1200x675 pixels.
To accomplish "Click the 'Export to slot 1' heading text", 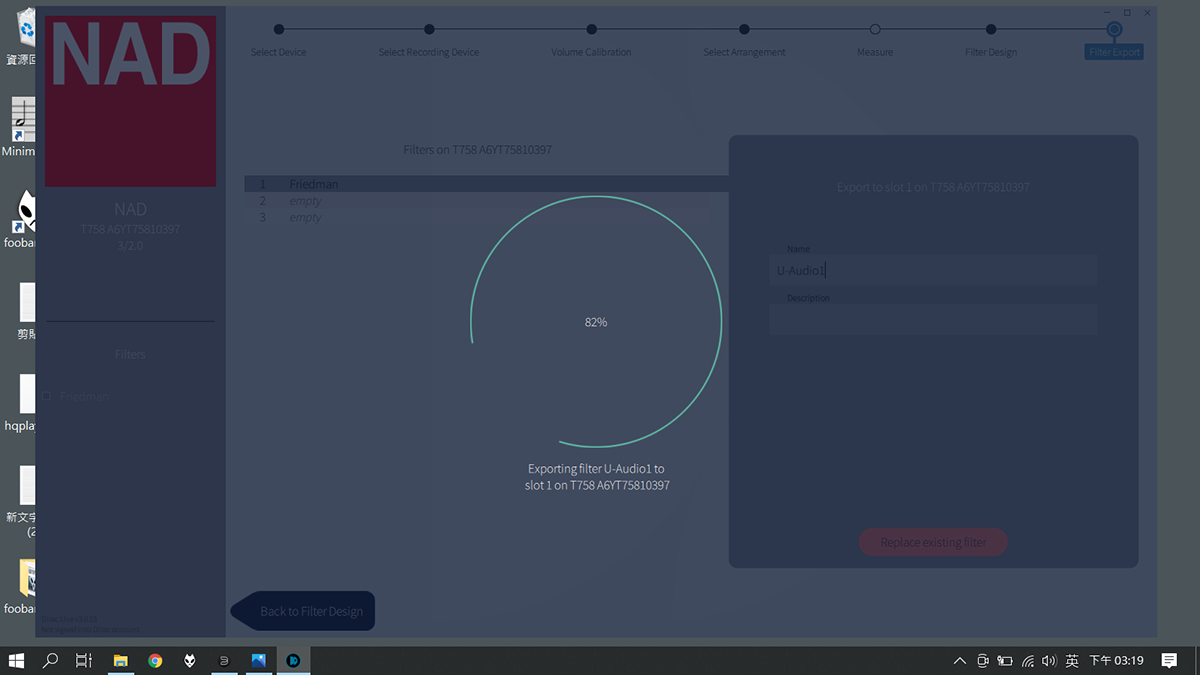I will click(x=933, y=187).
